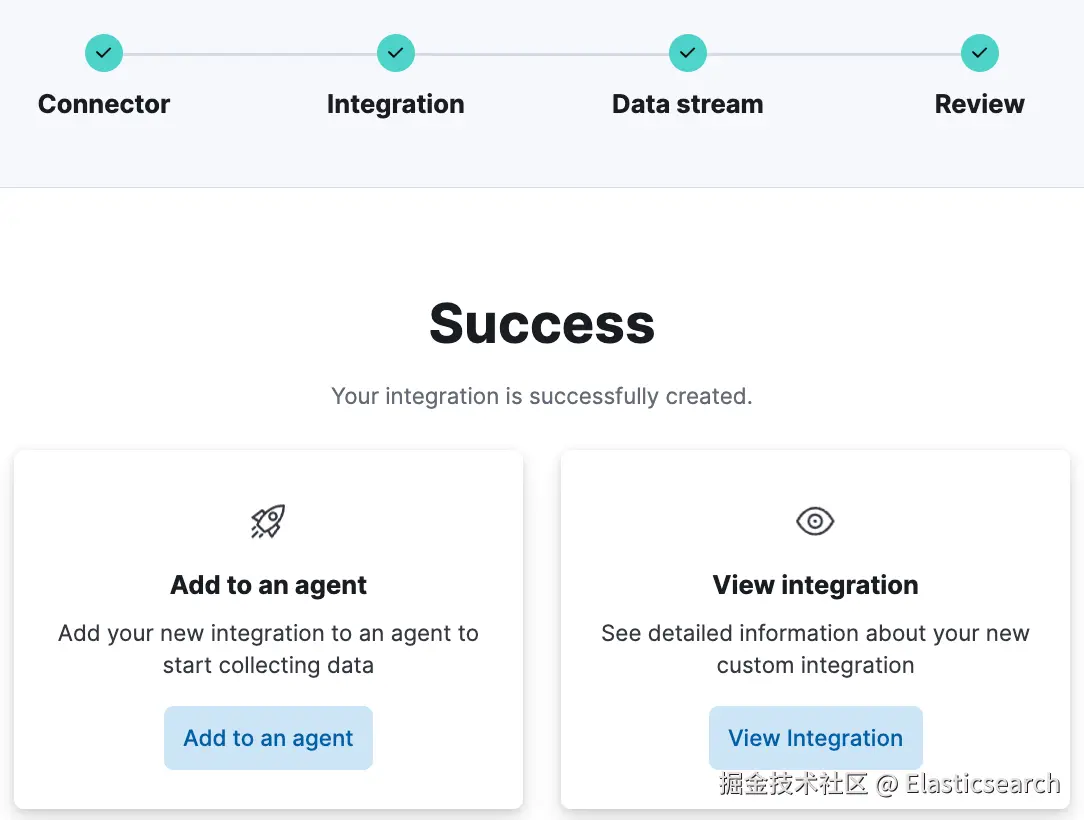This screenshot has height=820, width=1084.
Task: Click the Integration step checkmark circle
Action: [395, 53]
